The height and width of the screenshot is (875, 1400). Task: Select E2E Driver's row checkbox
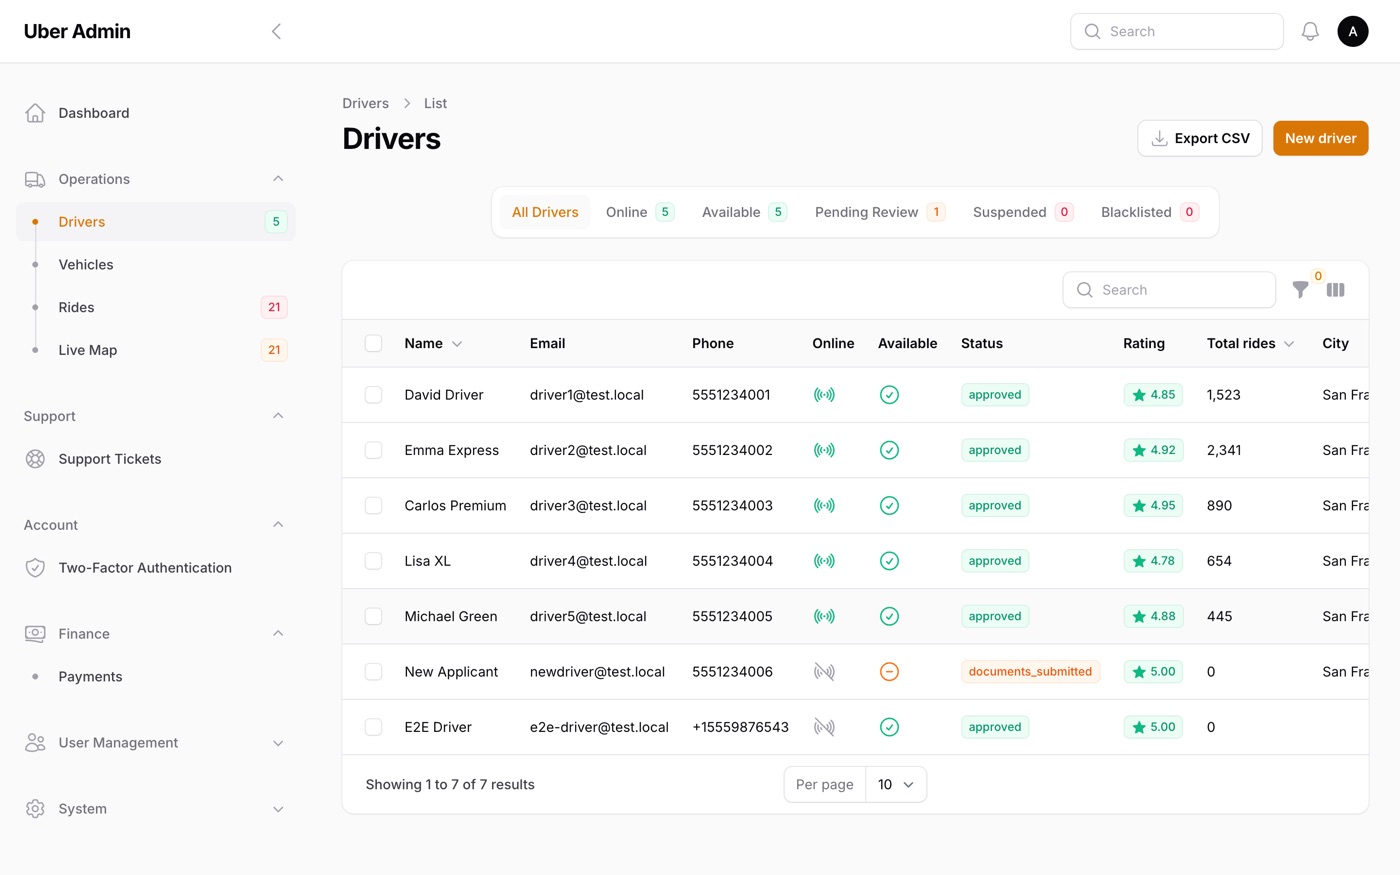click(373, 727)
